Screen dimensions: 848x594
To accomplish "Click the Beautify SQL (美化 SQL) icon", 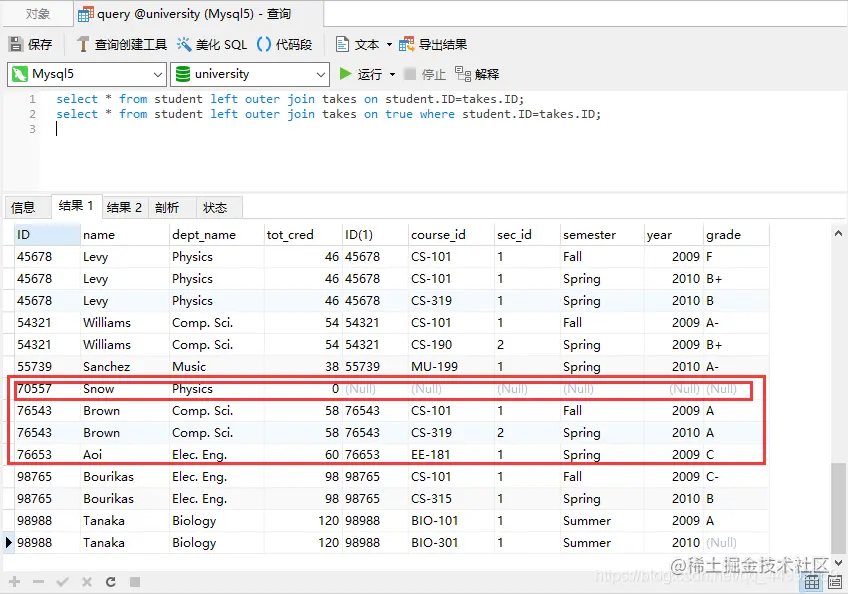I will click(184, 44).
